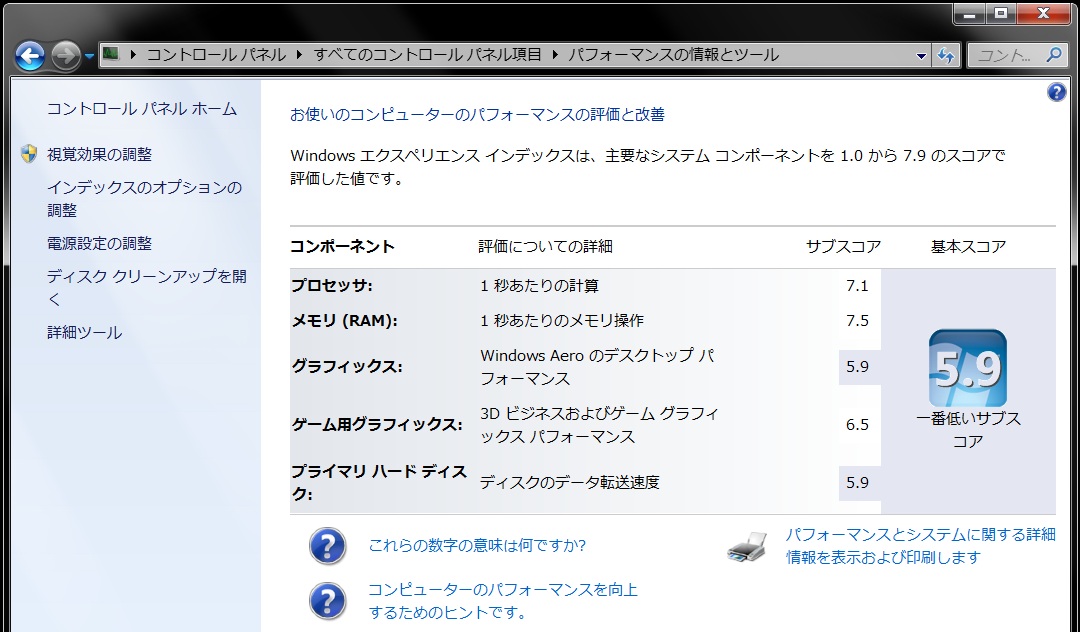Viewport: 1080px width, 632px height.
Task: Click the printer icon
Action: tap(747, 547)
